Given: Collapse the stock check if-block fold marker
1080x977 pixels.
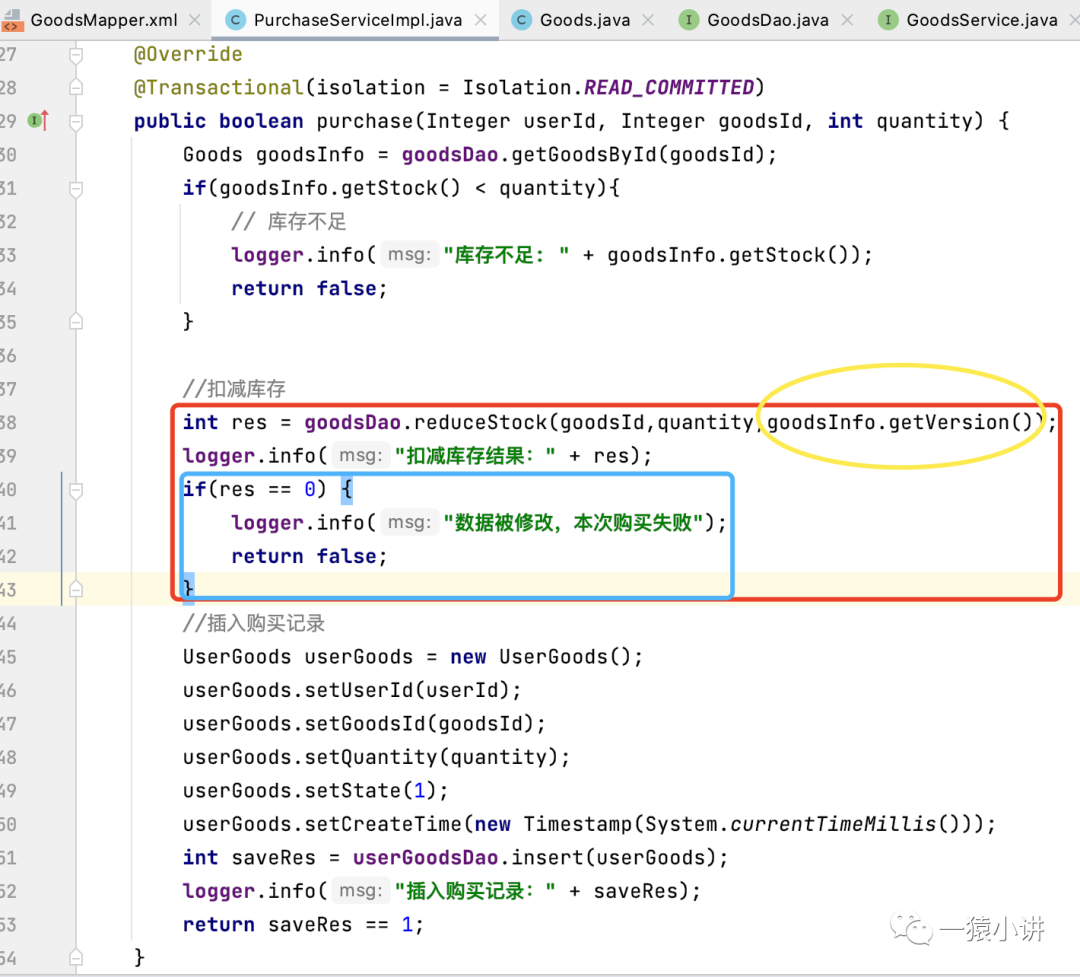Looking at the screenshot, I should 76,188.
